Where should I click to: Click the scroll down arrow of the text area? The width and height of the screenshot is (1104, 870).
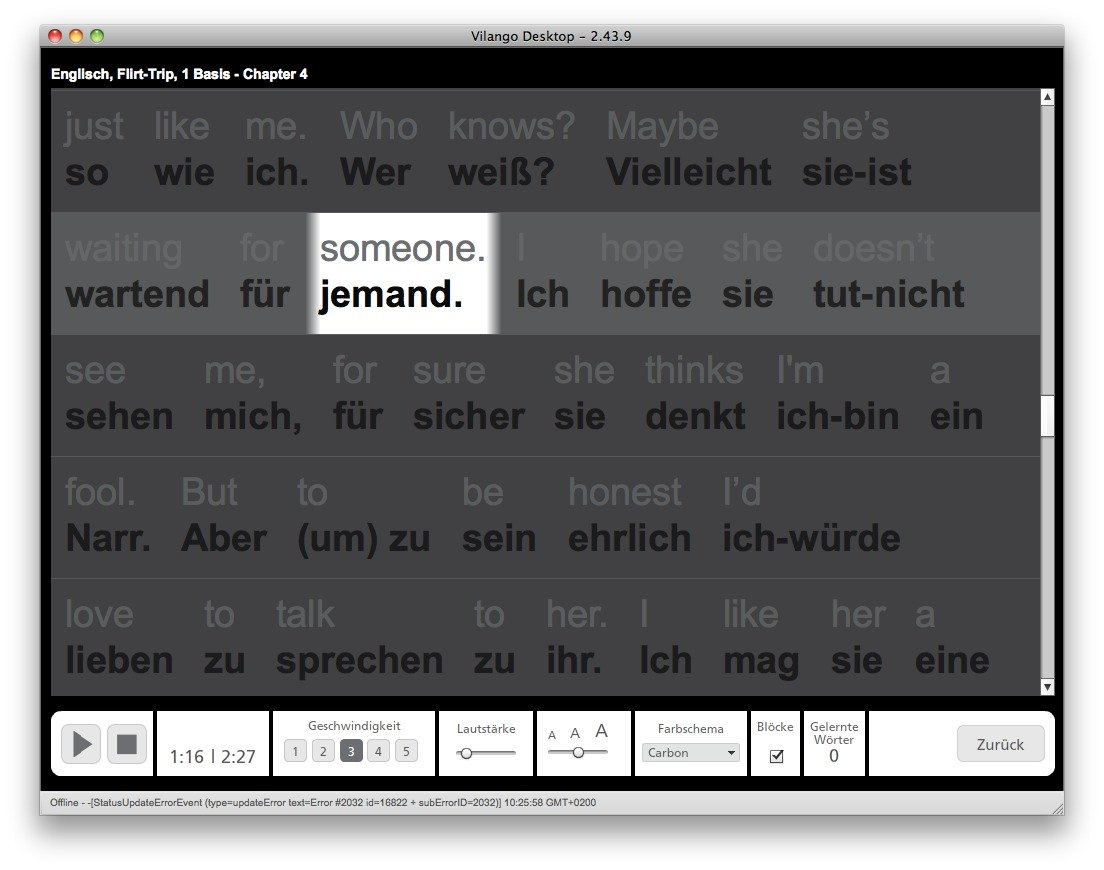[x=1048, y=687]
